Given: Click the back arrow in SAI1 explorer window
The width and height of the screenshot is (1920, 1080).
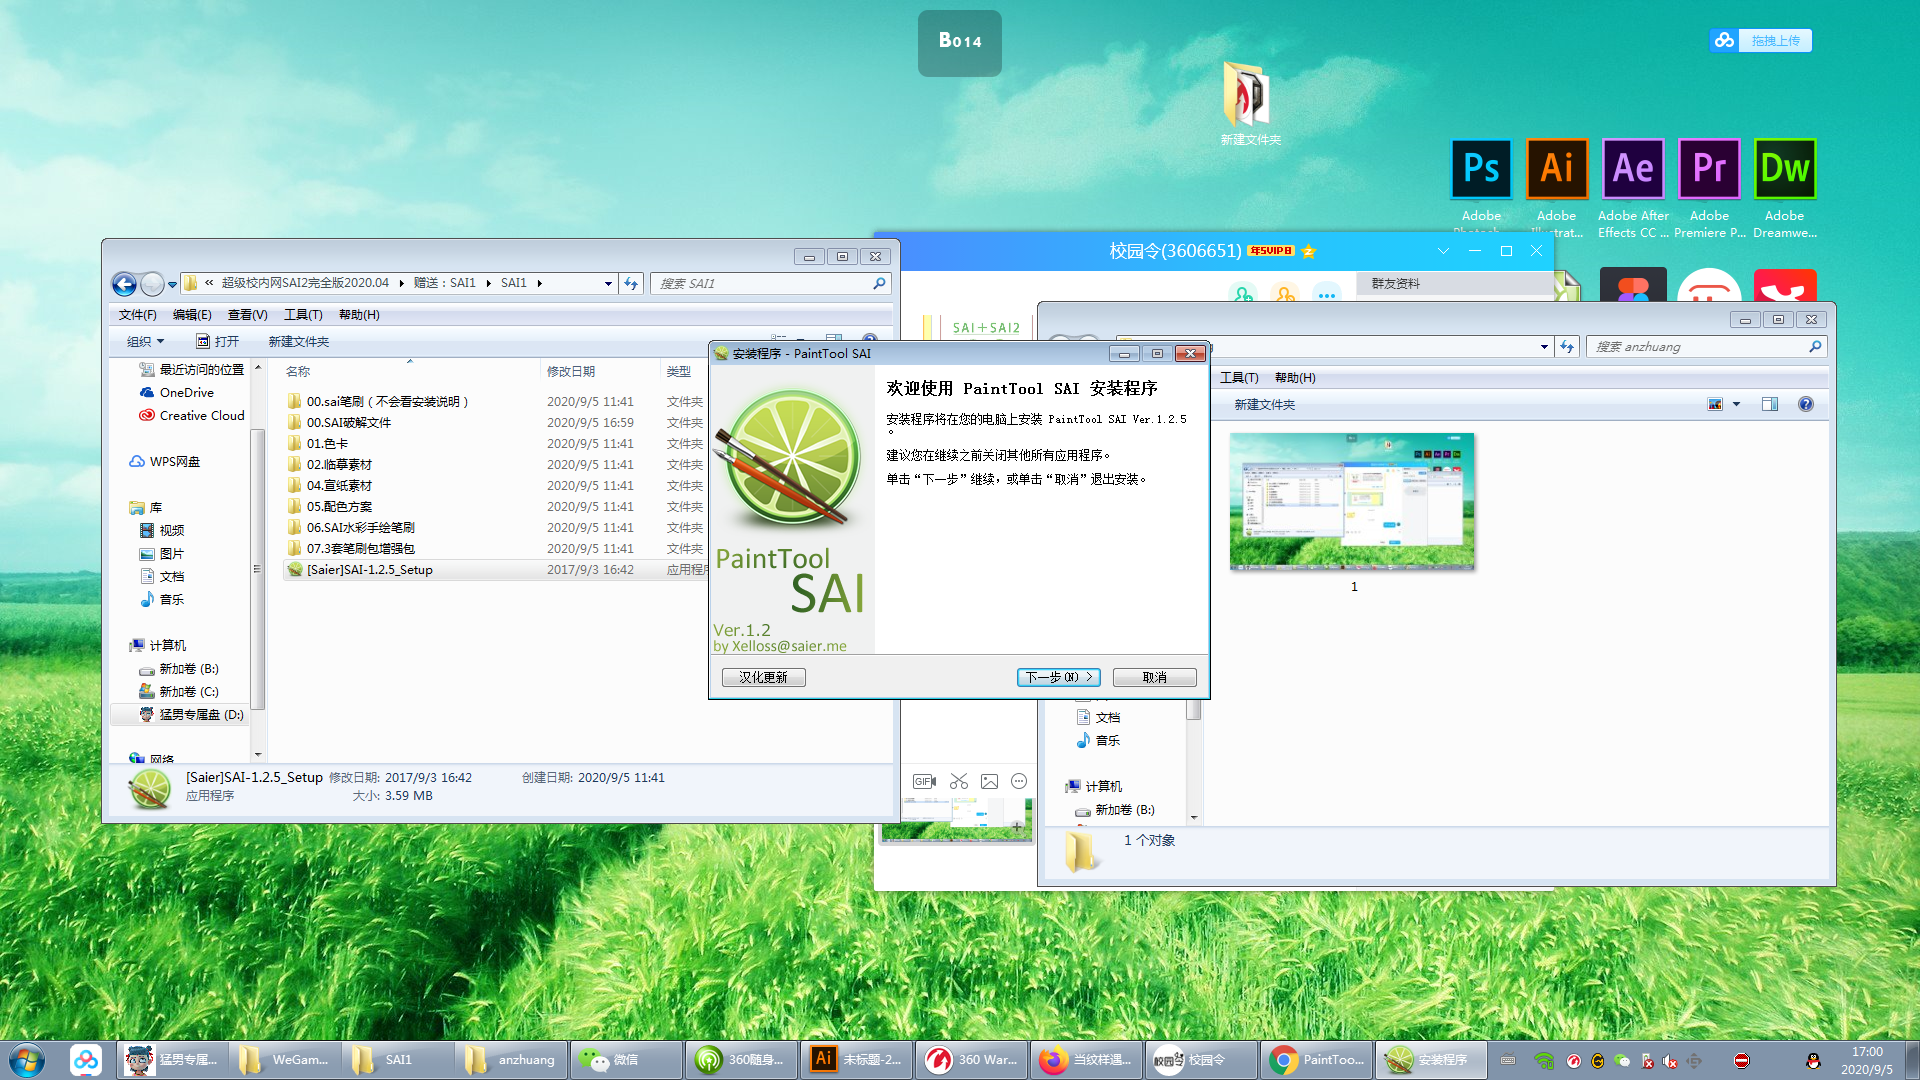Looking at the screenshot, I should [124, 284].
